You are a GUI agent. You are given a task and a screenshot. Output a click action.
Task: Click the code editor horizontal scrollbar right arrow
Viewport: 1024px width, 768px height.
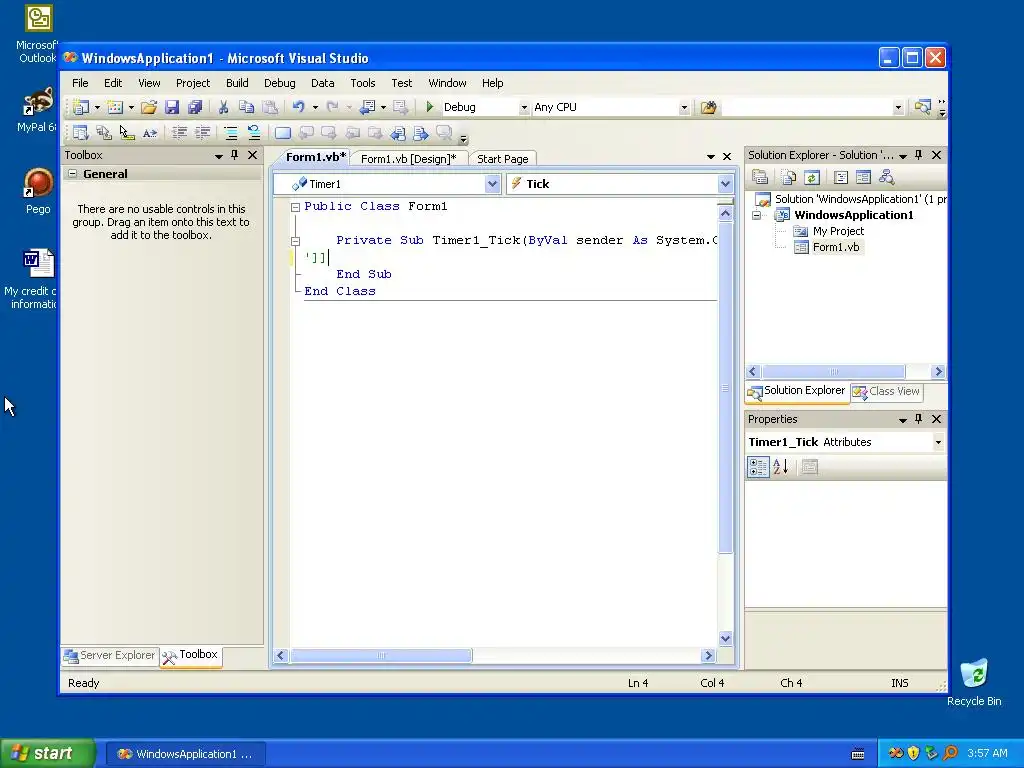click(708, 655)
